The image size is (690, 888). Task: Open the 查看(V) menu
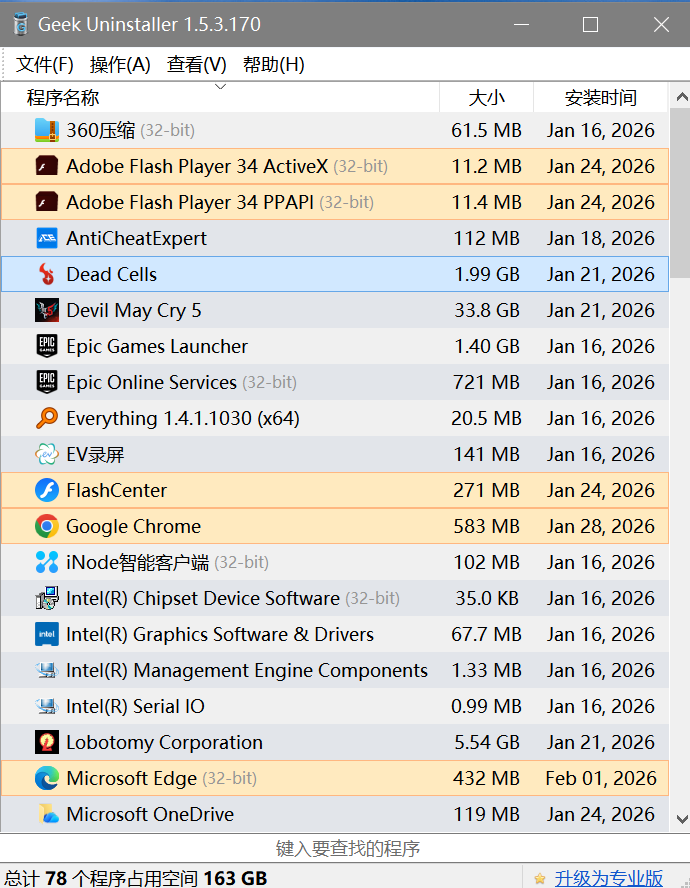point(197,65)
